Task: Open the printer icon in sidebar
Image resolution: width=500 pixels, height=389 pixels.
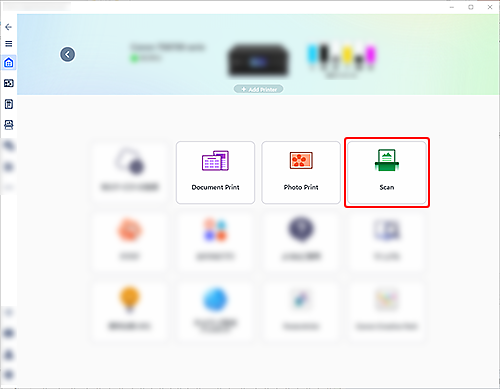Action: click(9, 125)
